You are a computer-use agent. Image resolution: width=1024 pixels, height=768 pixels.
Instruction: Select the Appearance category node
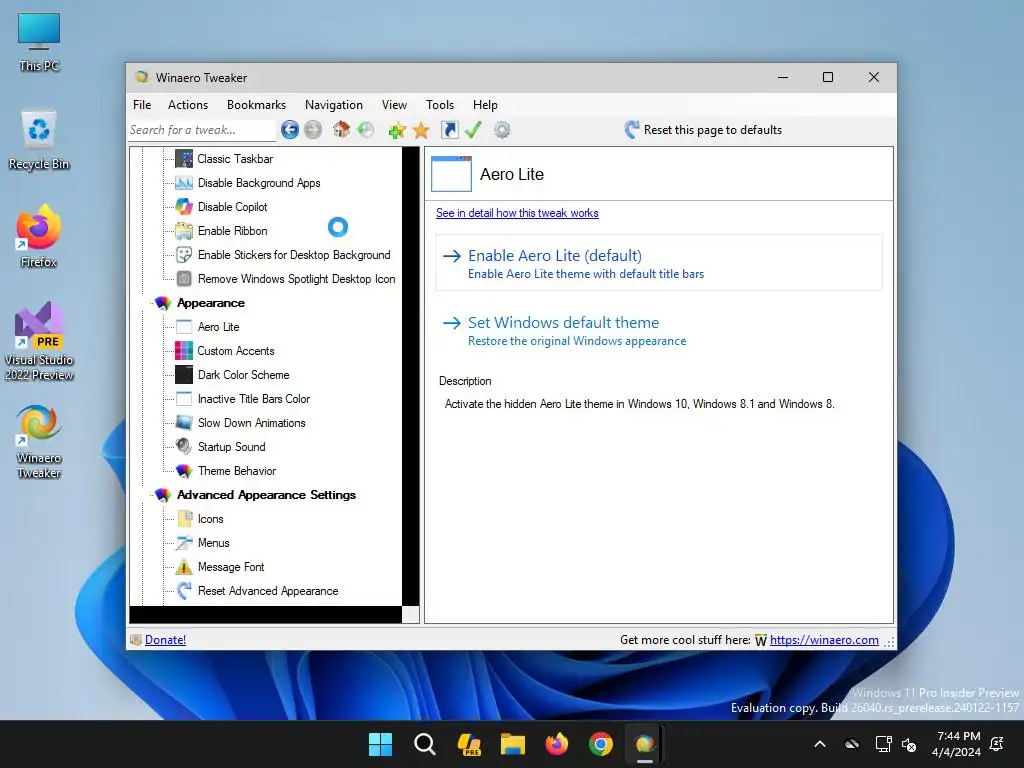coord(211,303)
